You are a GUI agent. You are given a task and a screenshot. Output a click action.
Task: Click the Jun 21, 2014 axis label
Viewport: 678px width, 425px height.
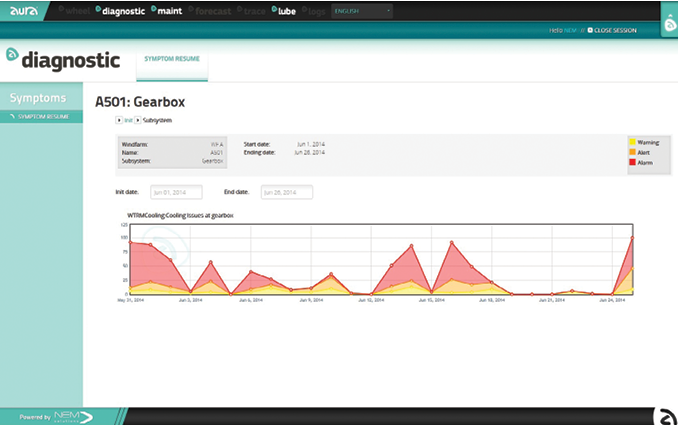tap(551, 300)
